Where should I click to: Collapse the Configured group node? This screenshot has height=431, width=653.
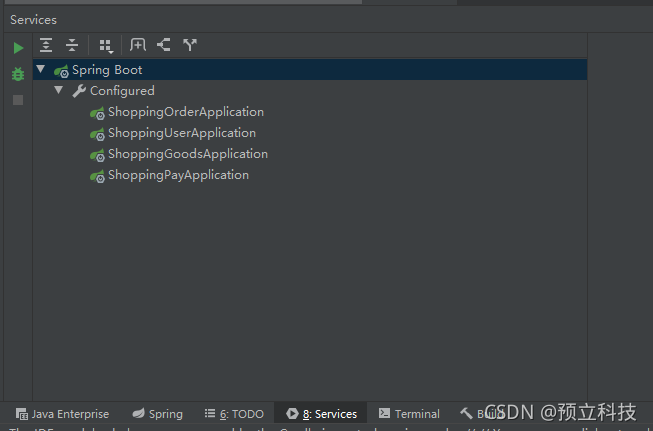pos(59,90)
